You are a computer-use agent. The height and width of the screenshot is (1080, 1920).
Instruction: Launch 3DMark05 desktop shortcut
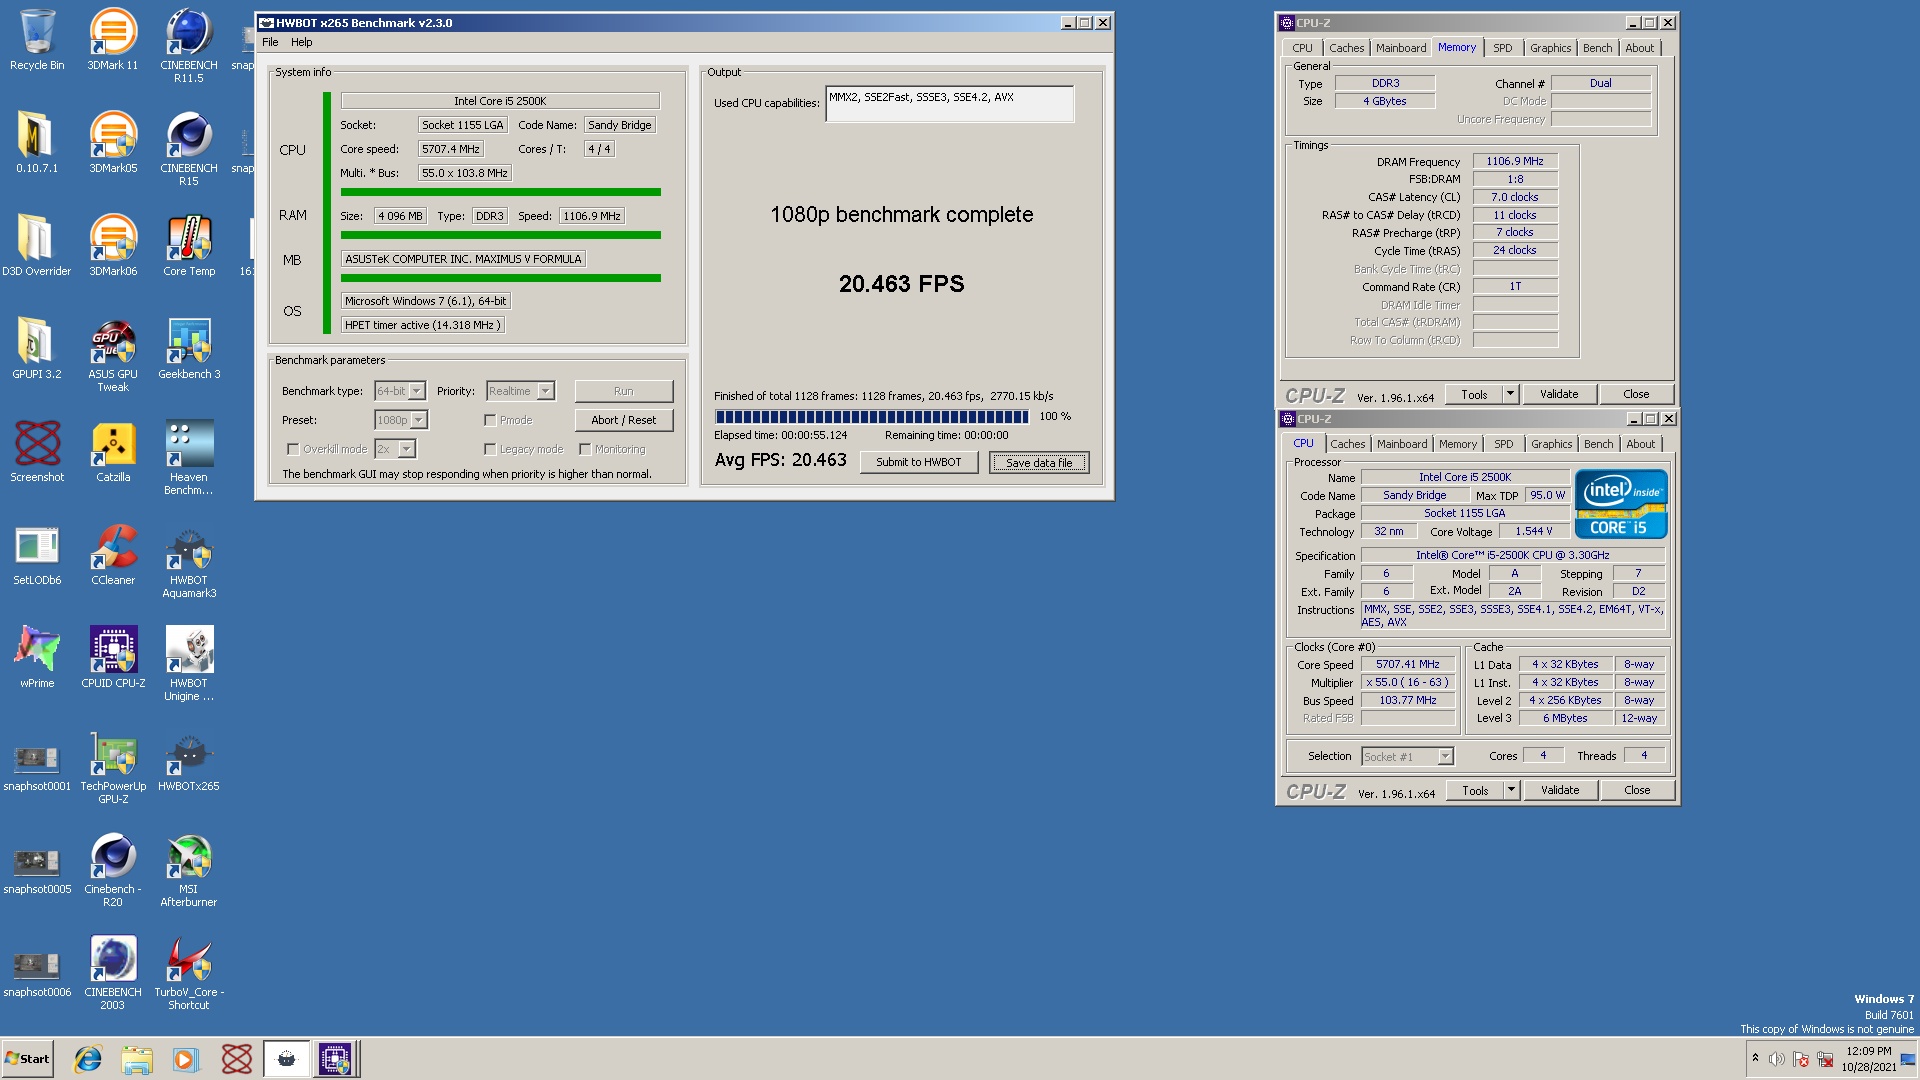pyautogui.click(x=113, y=142)
